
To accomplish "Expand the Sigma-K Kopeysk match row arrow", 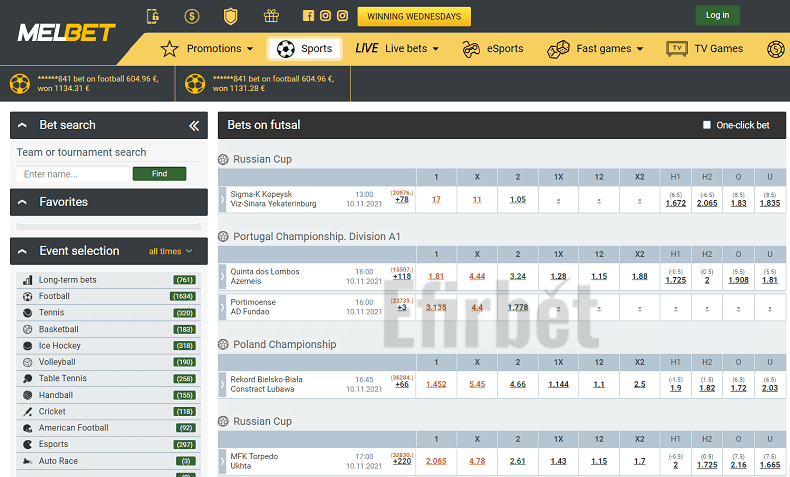I will 222,199.
